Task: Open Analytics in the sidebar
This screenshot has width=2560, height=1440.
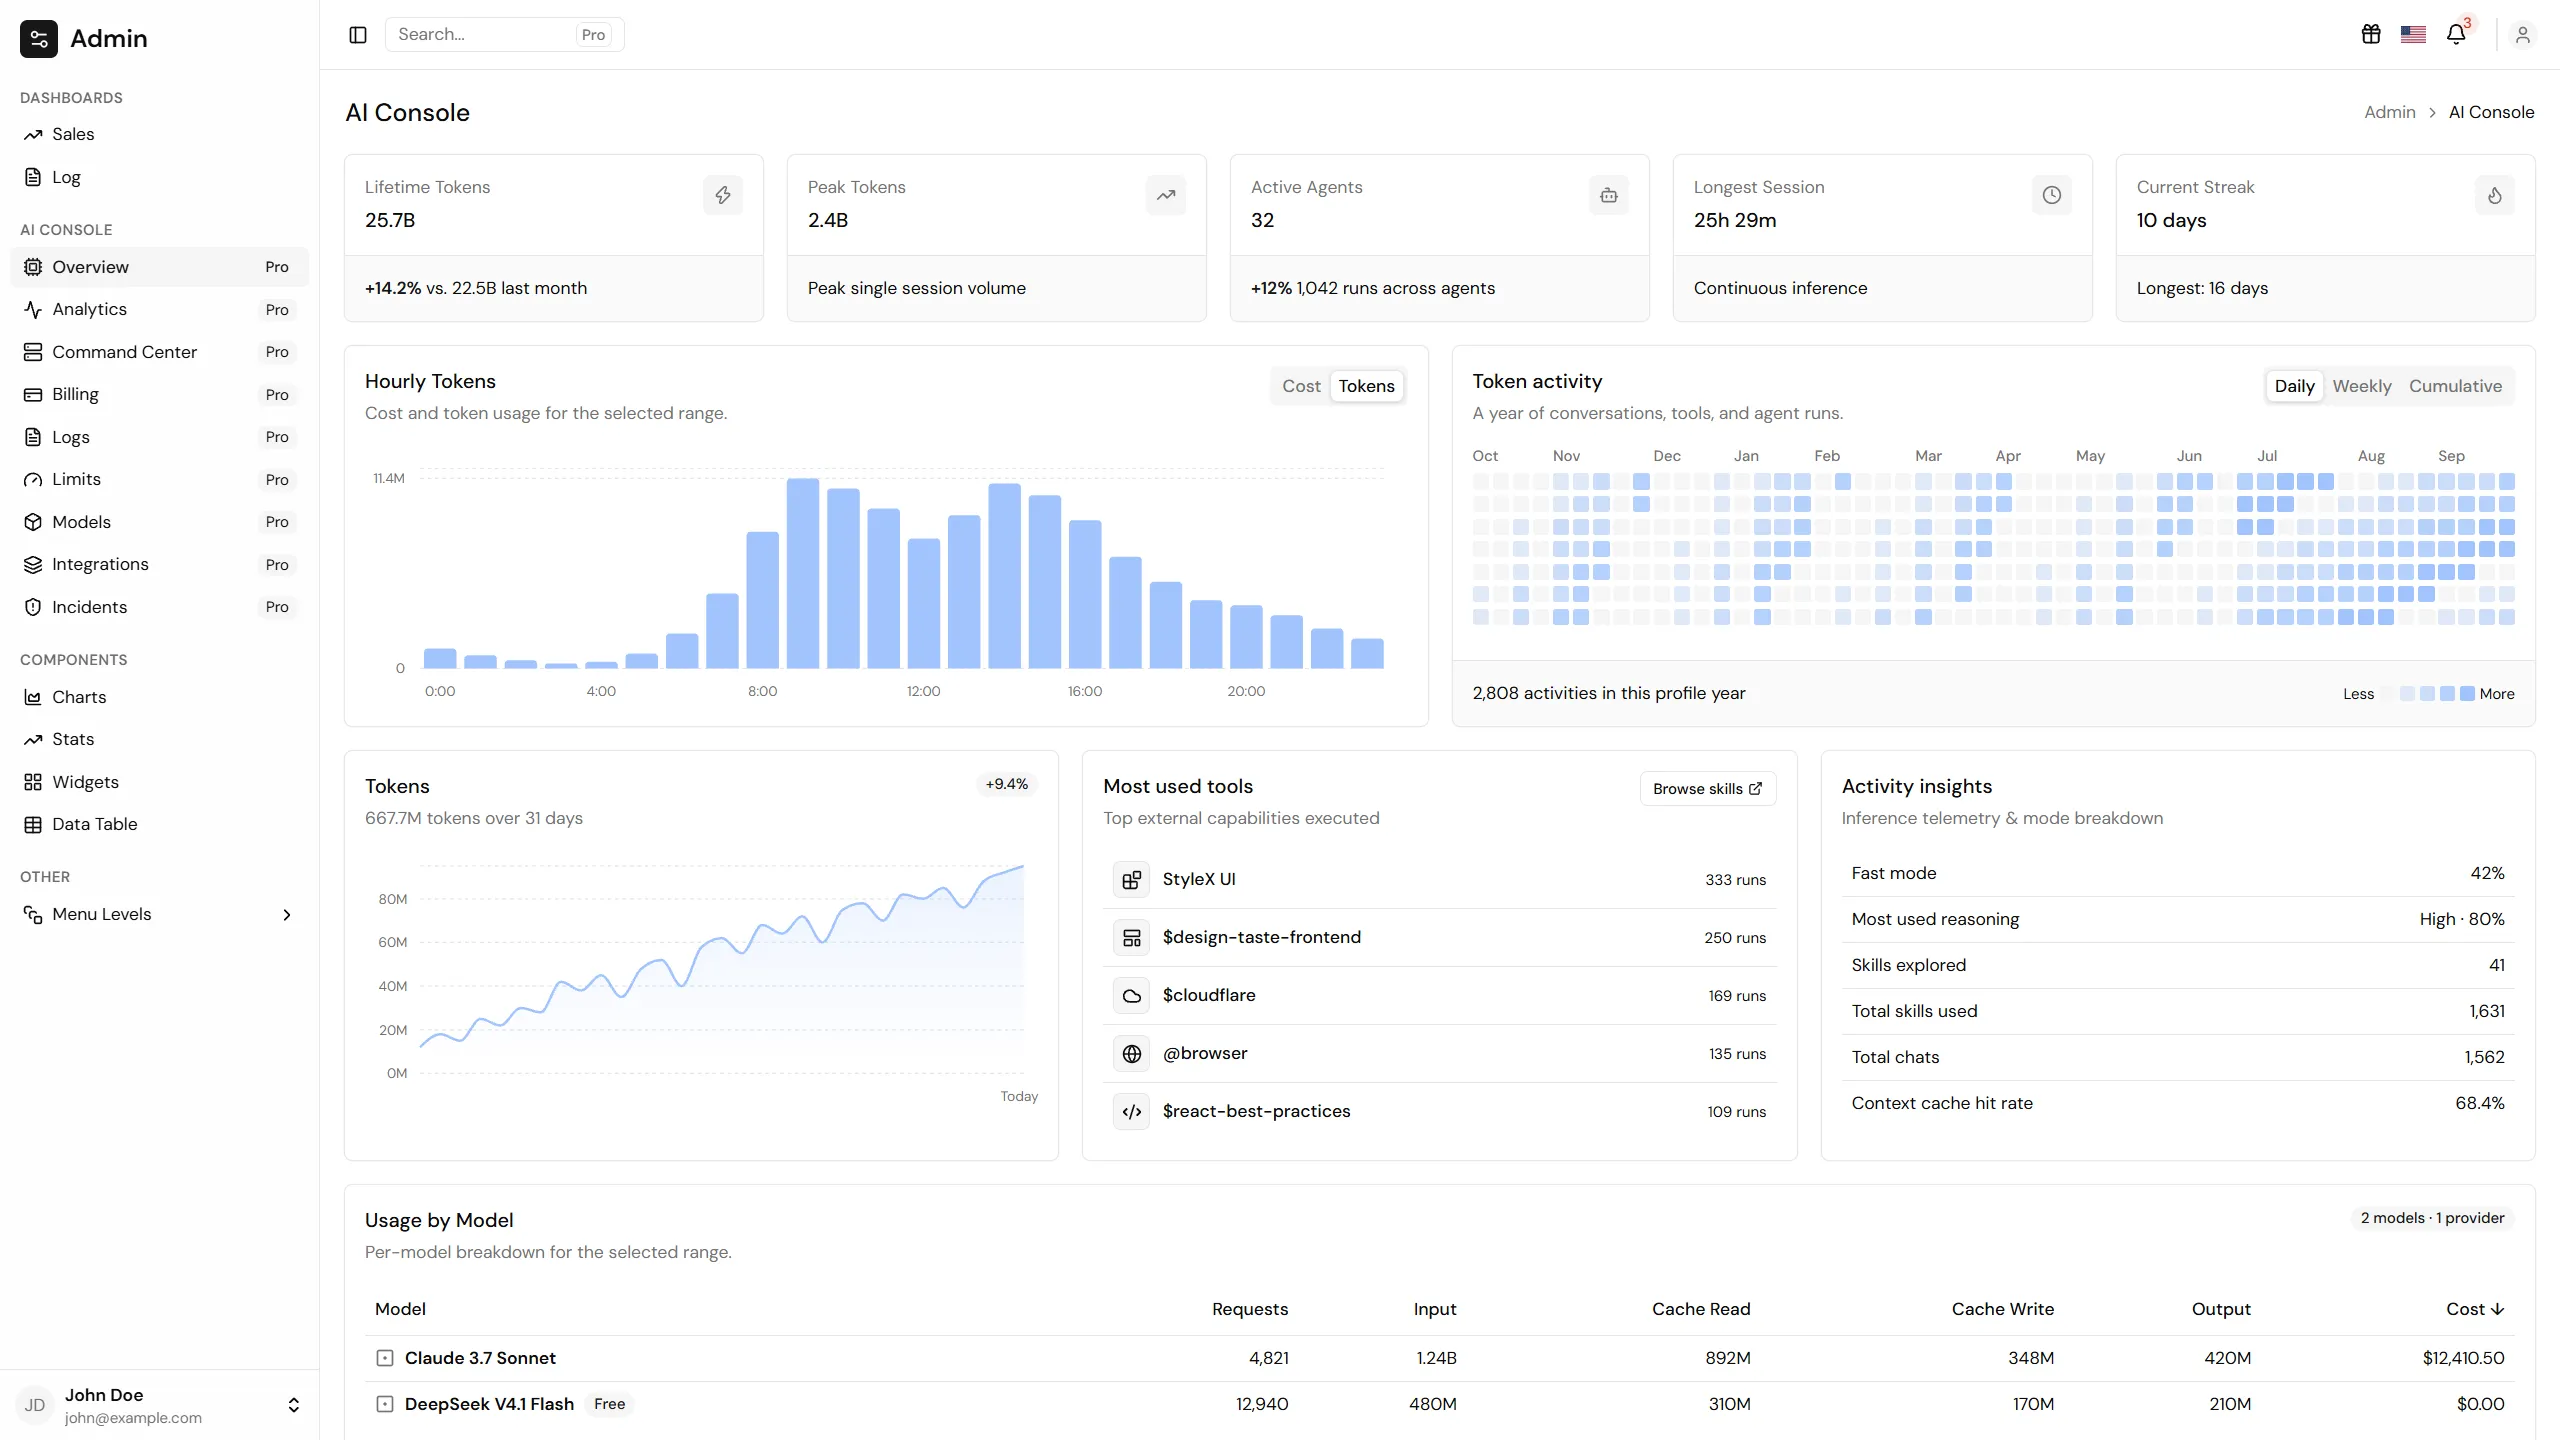Action: (160, 310)
